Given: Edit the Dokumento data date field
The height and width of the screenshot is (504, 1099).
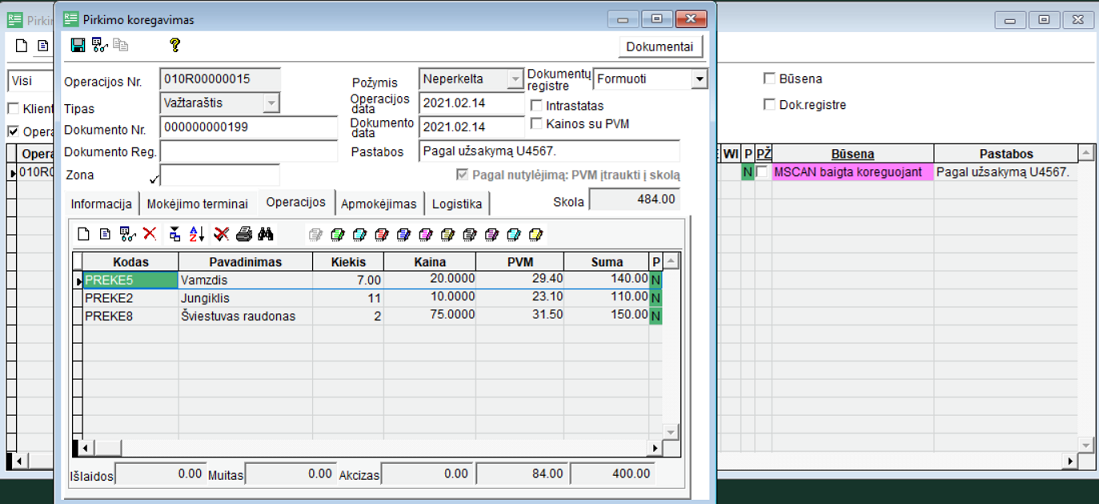Looking at the screenshot, I should tap(471, 127).
